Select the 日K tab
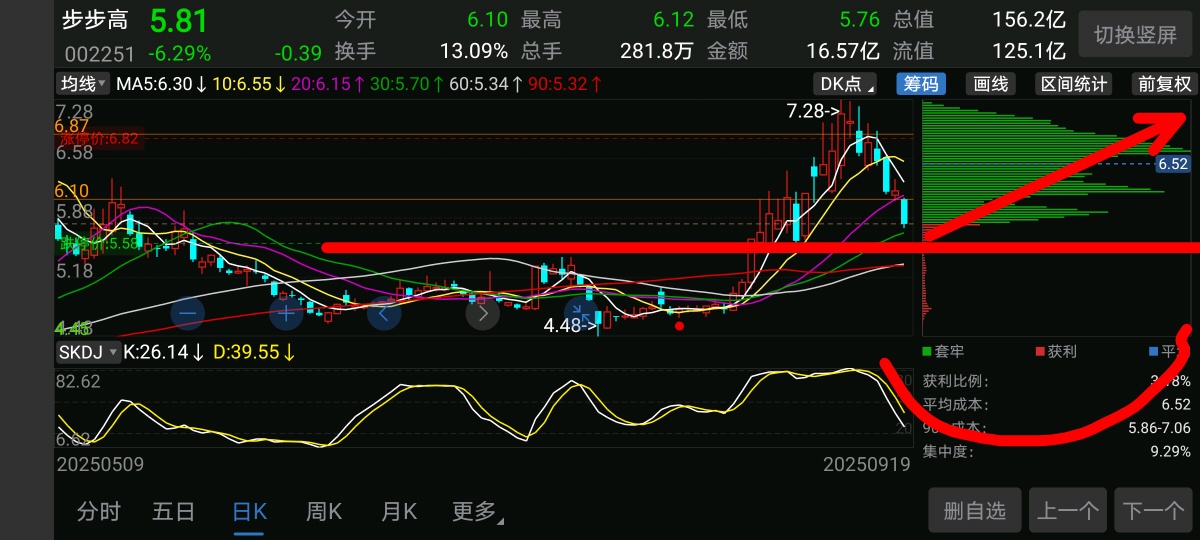This screenshot has width=1200, height=540. pyautogui.click(x=249, y=512)
